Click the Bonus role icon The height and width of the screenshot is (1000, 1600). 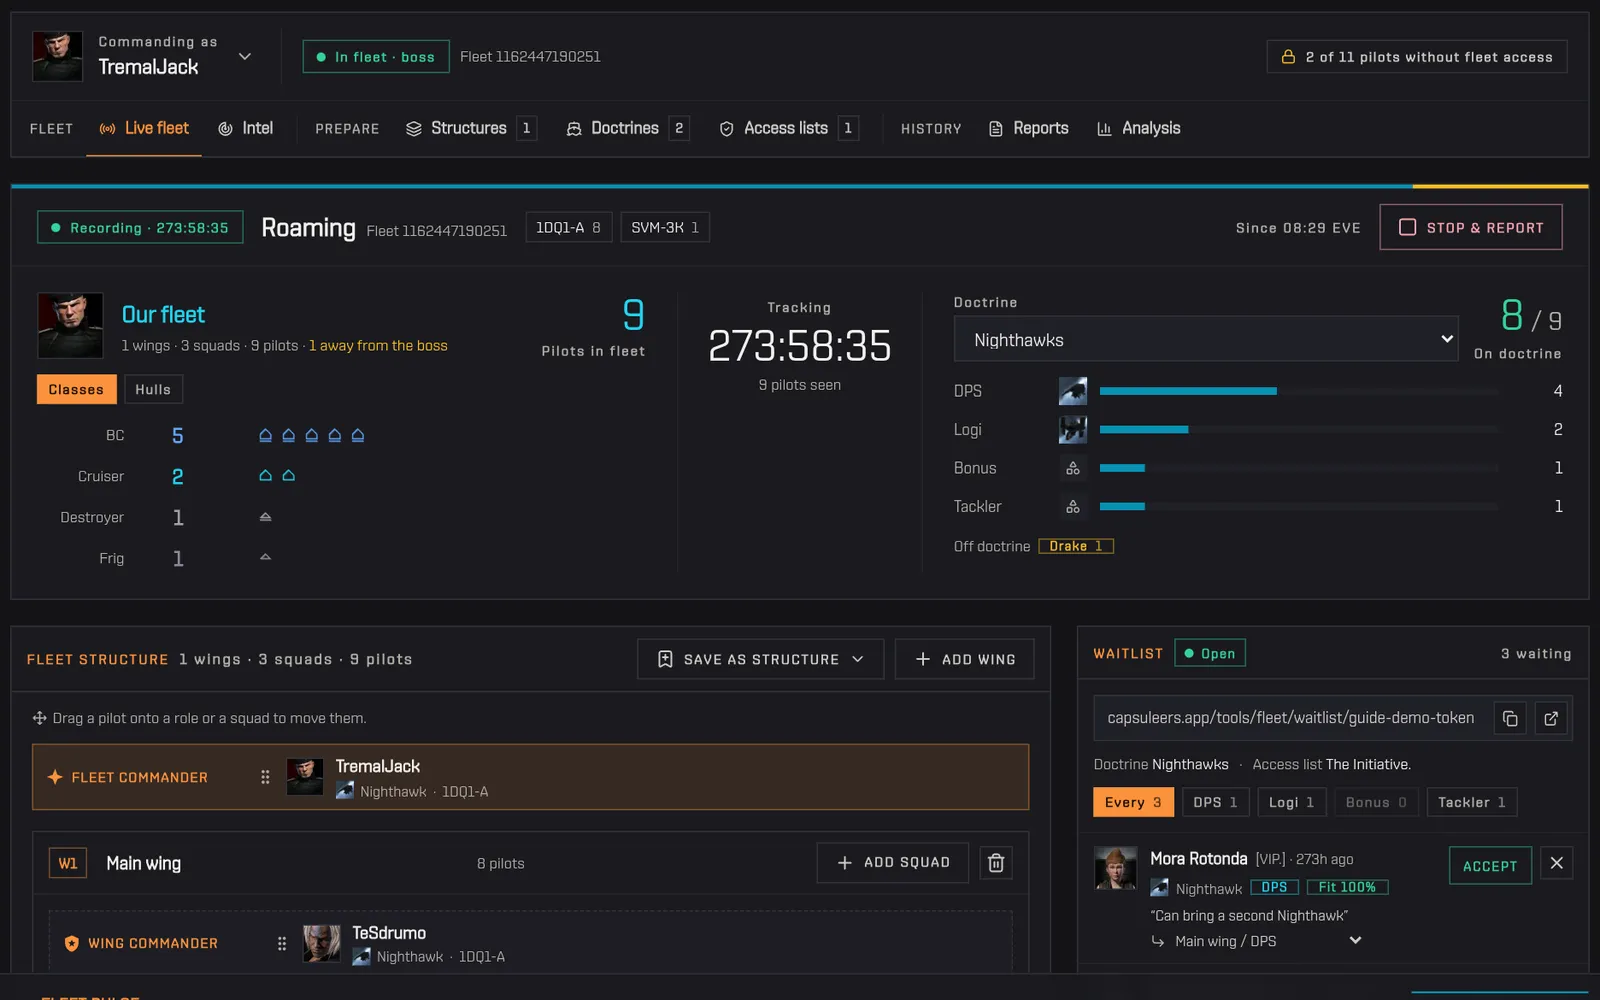[x=1073, y=468]
